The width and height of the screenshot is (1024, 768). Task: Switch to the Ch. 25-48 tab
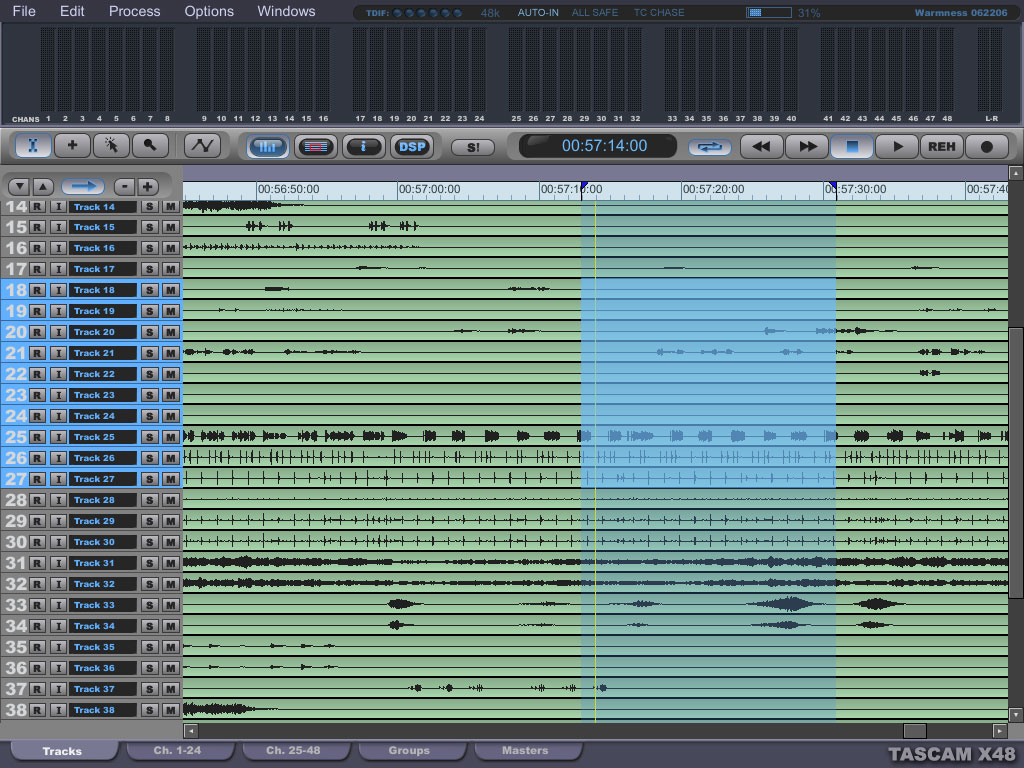point(293,750)
